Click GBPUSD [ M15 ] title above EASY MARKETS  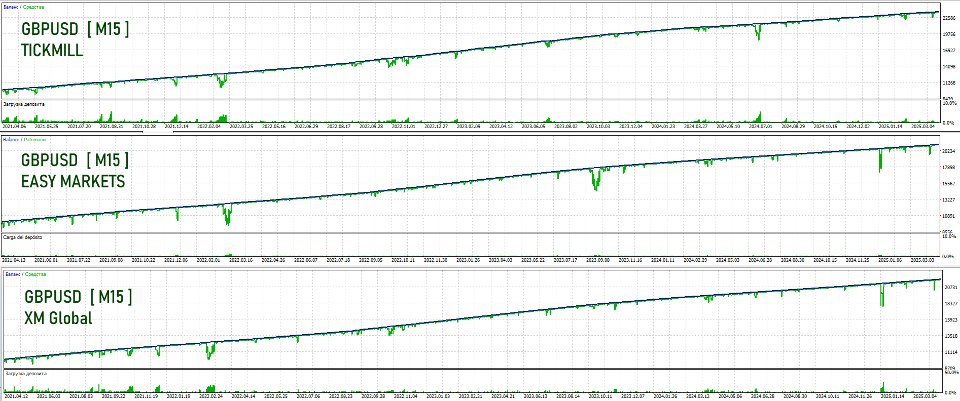point(75,160)
